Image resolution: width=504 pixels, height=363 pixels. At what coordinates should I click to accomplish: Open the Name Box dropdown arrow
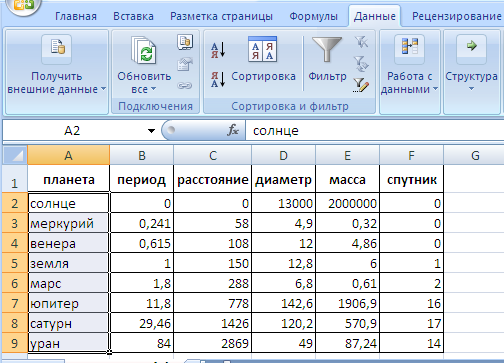click(151, 131)
